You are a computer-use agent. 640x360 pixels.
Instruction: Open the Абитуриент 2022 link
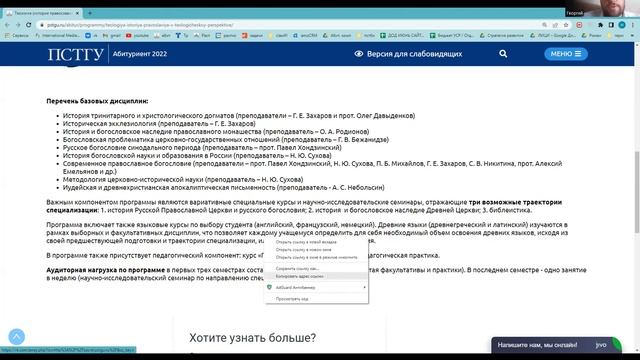coord(140,54)
